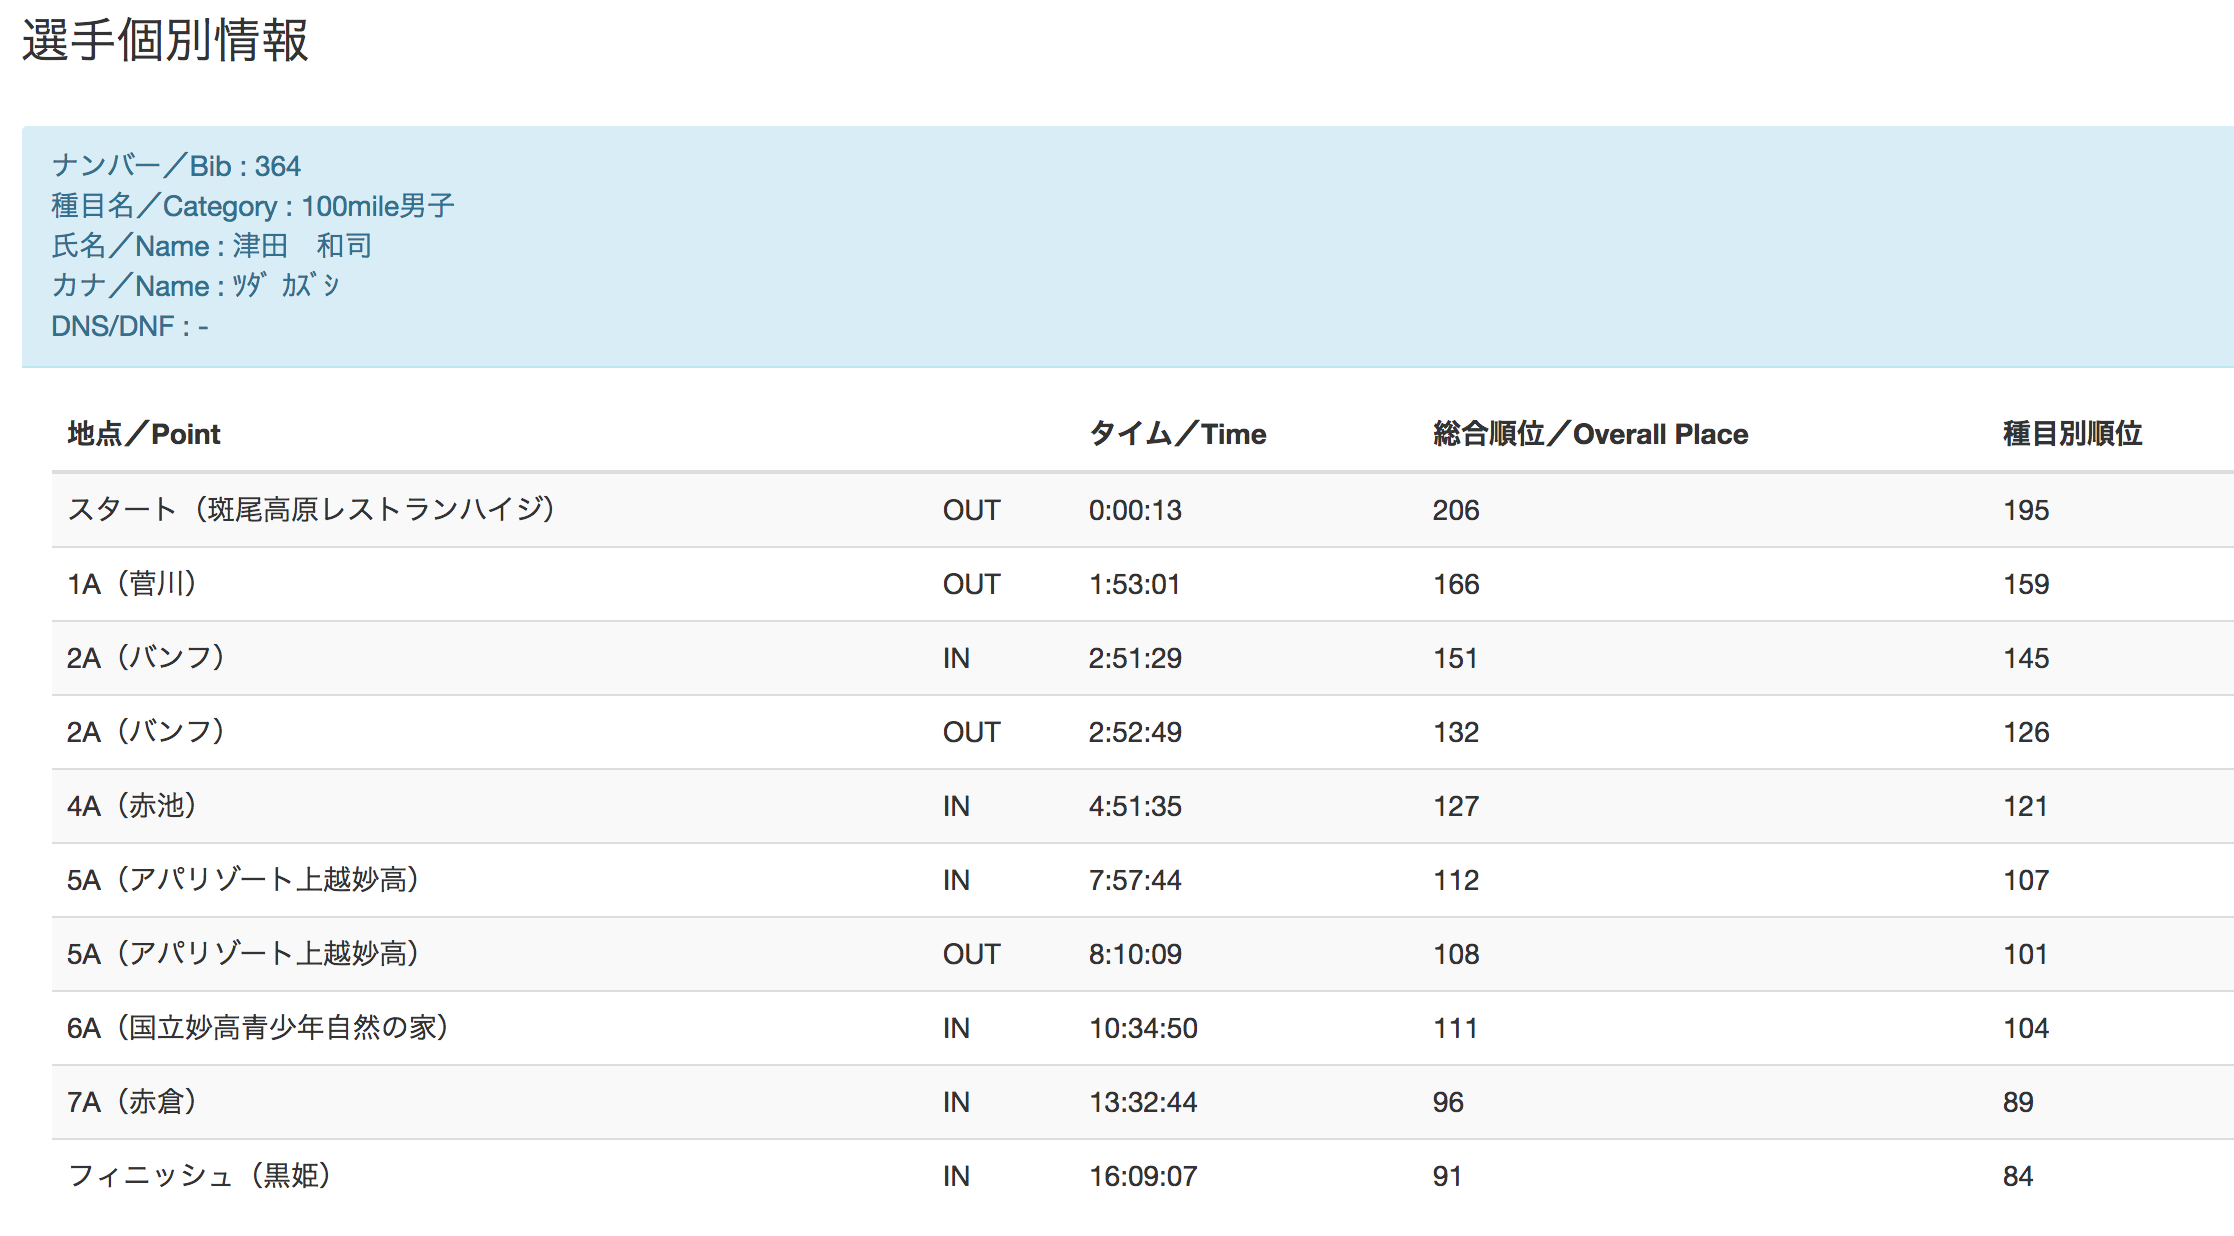Click the 2A バンフ IN time 2:51:29
Image resolution: width=2234 pixels, height=1236 pixels.
click(1135, 658)
